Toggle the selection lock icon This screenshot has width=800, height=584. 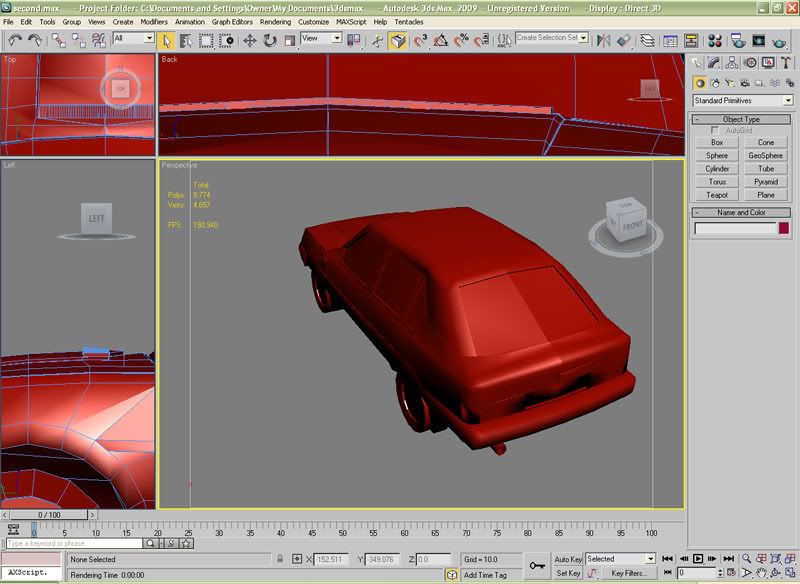click(x=281, y=559)
